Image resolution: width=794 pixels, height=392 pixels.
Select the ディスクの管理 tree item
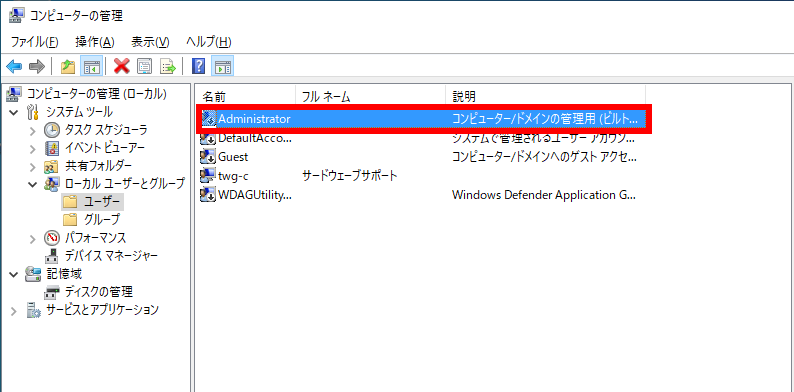(98, 292)
